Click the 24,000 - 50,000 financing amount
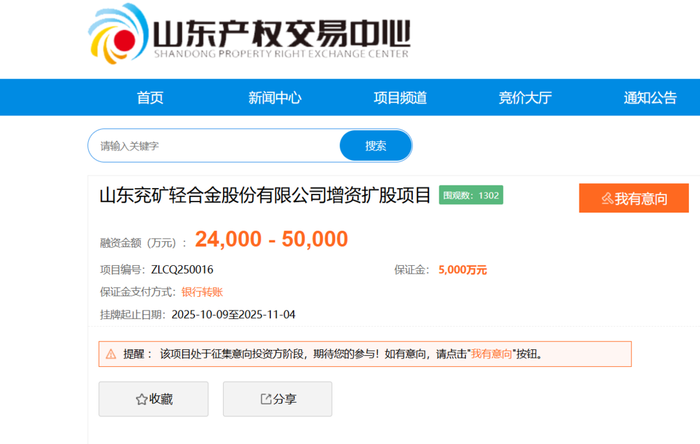Image resolution: width=700 pixels, height=444 pixels. pyautogui.click(x=271, y=240)
